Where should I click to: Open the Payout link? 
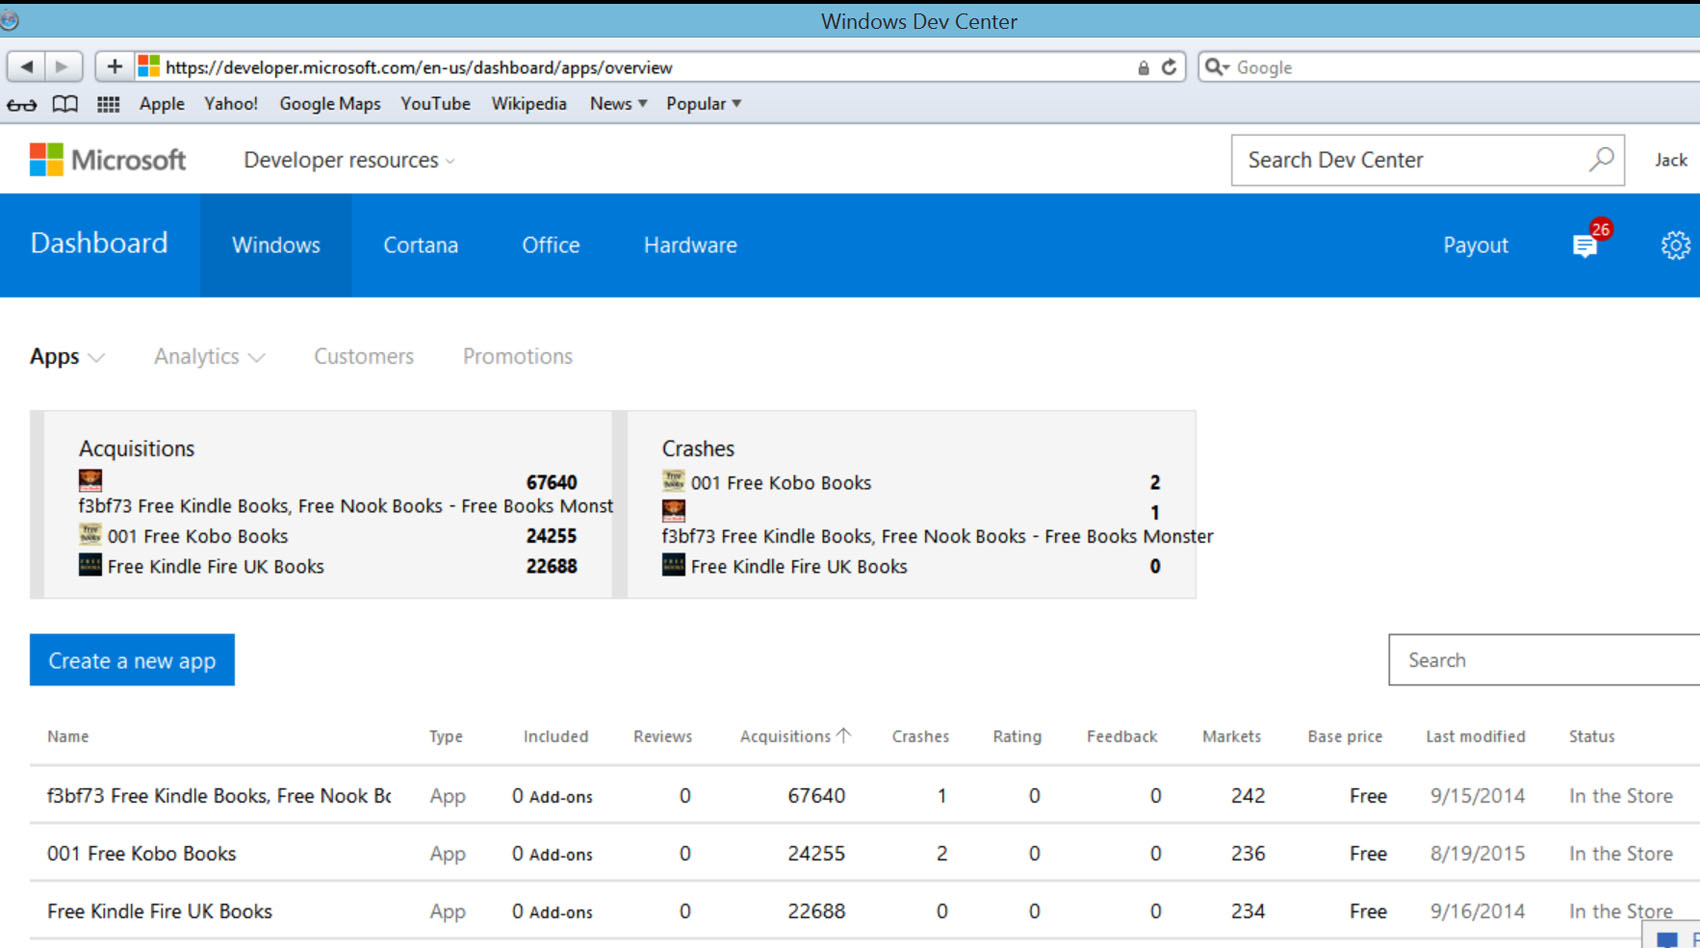(1475, 245)
